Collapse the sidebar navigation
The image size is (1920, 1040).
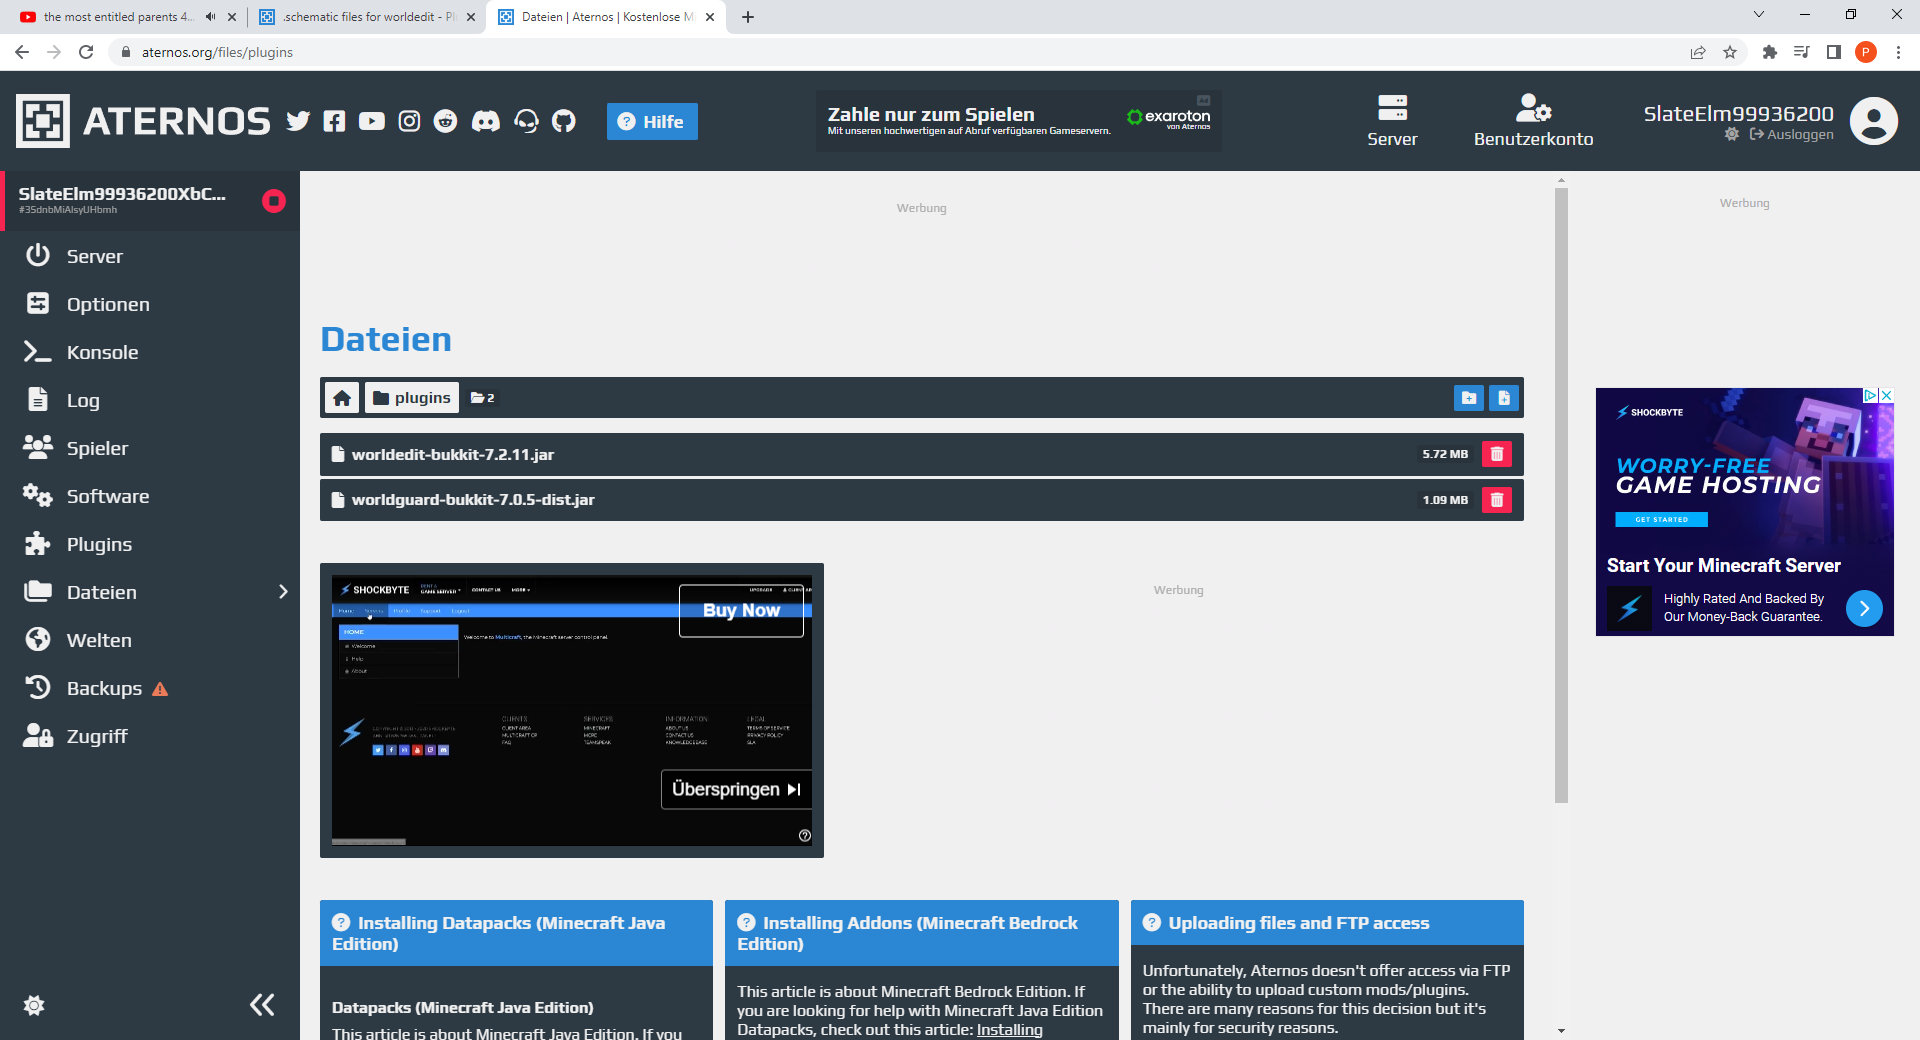[262, 1005]
